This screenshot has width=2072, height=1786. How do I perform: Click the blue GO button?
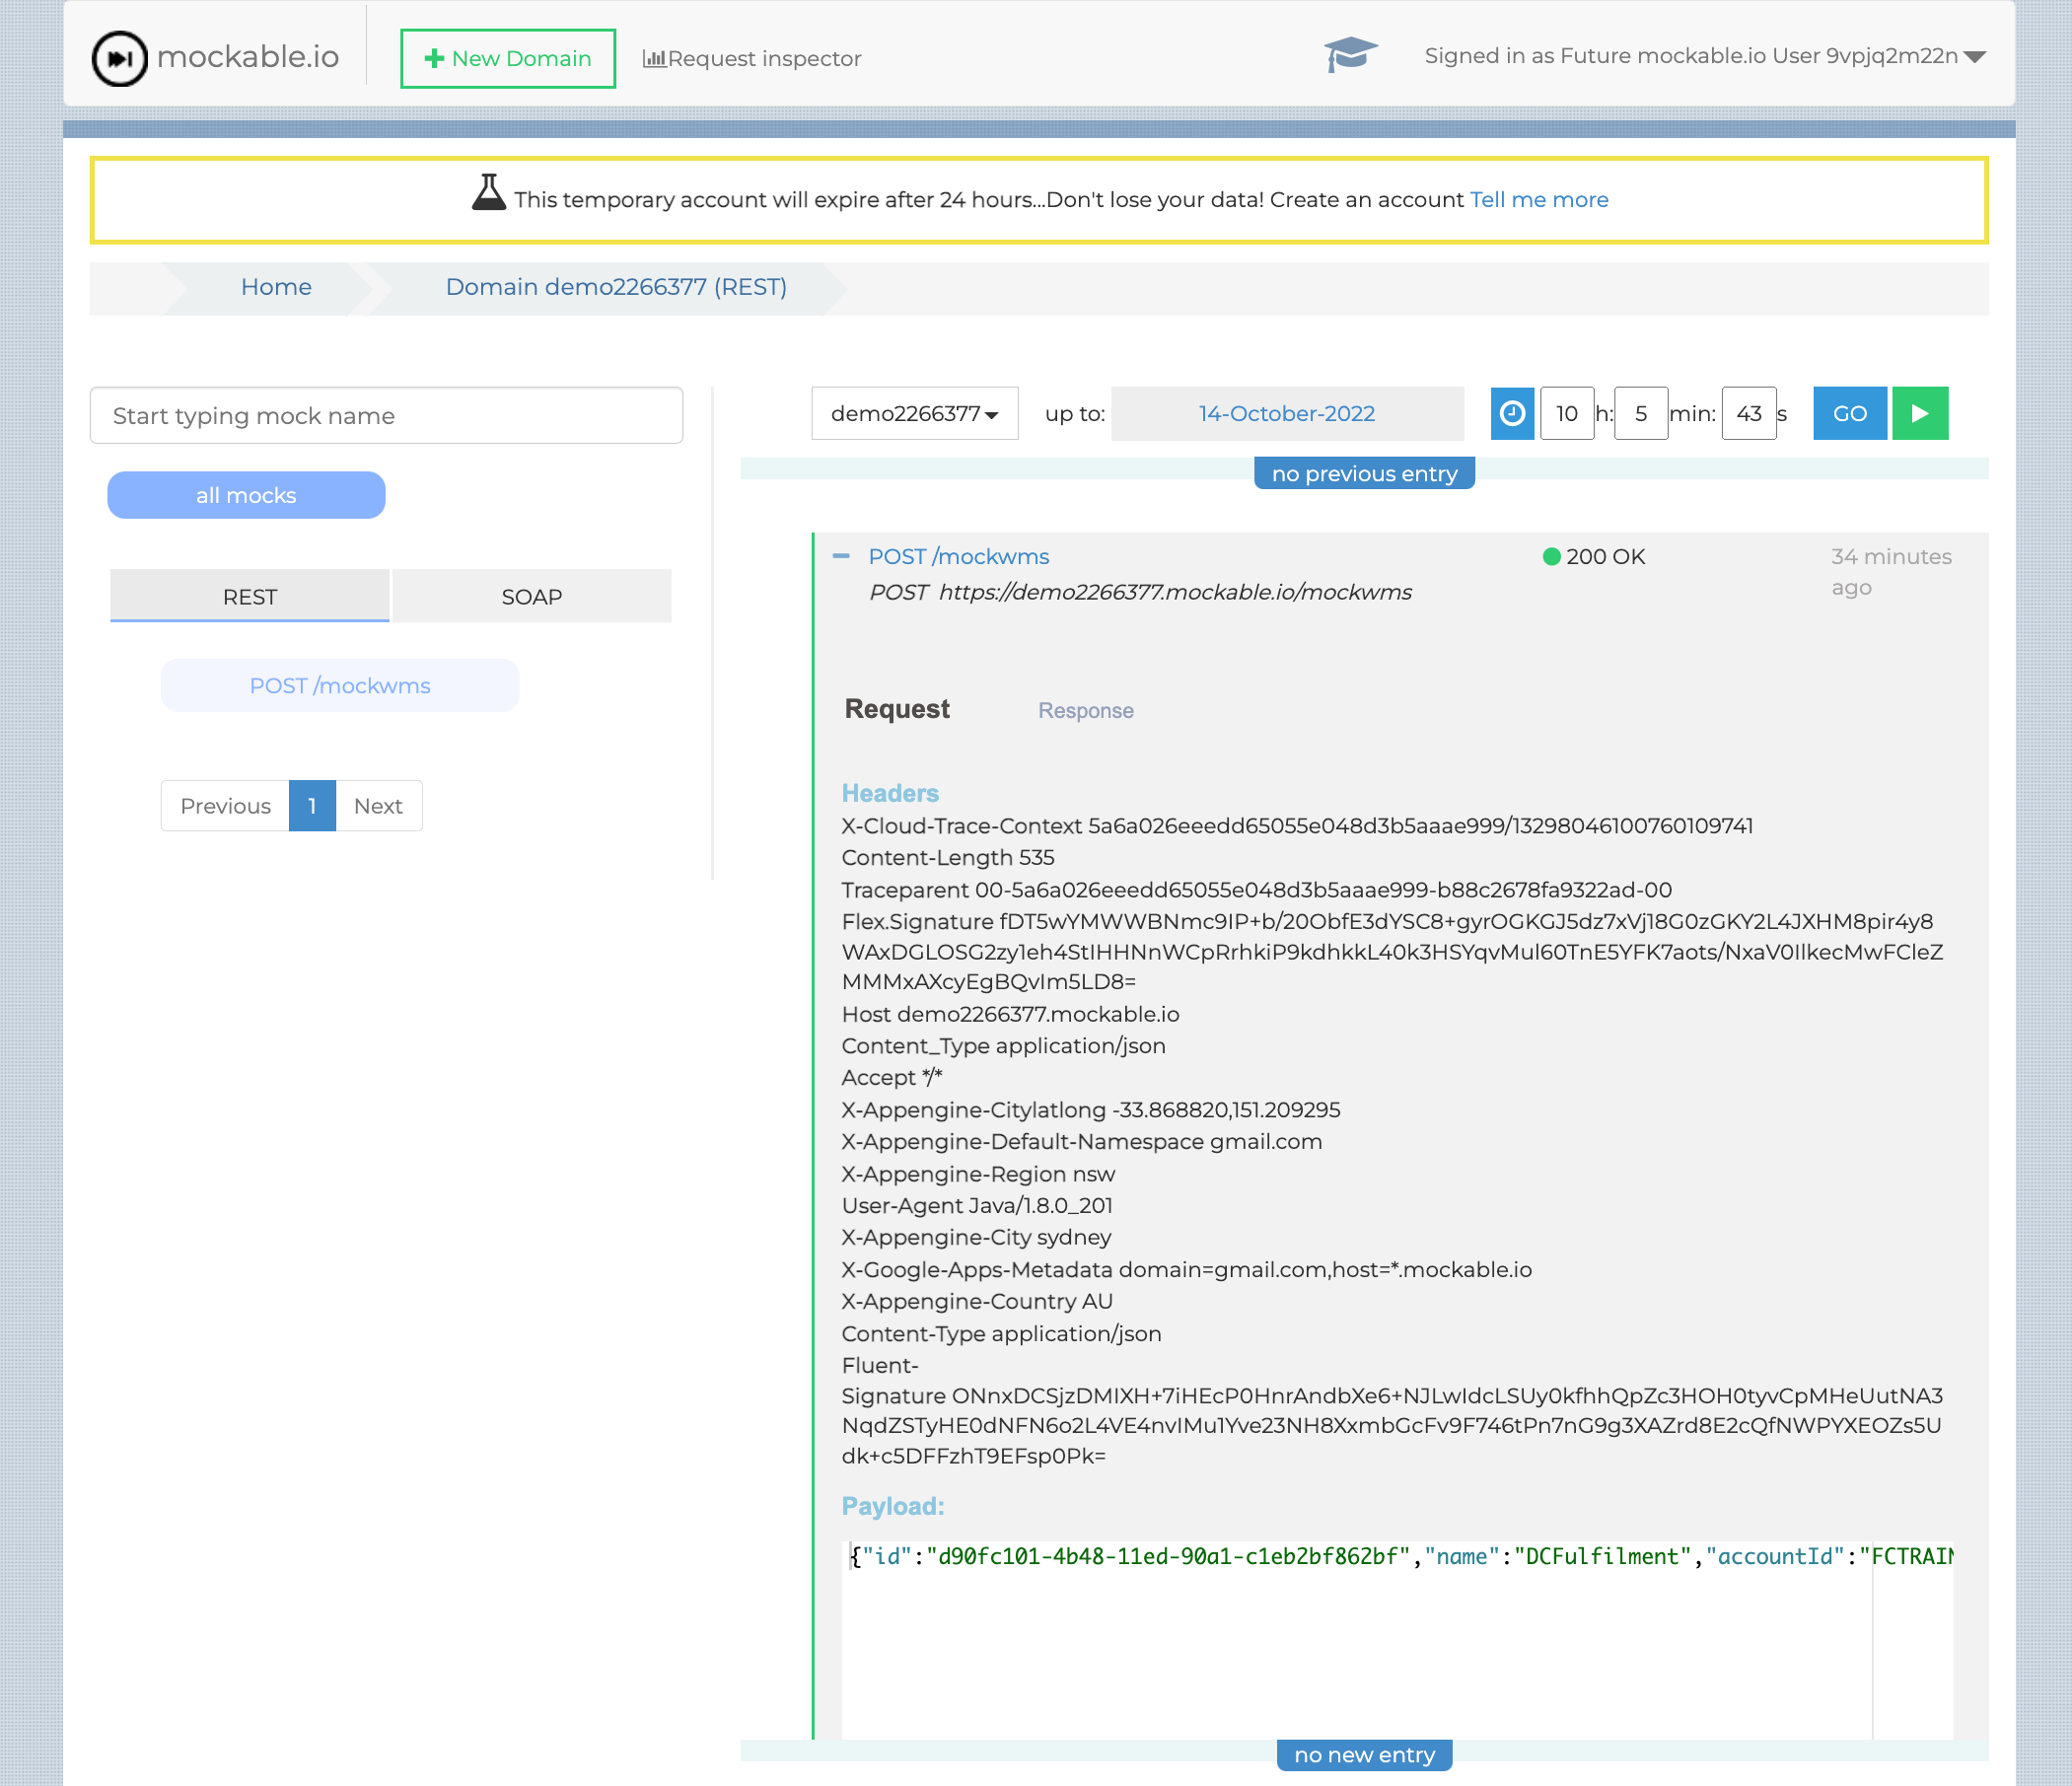coord(1849,413)
